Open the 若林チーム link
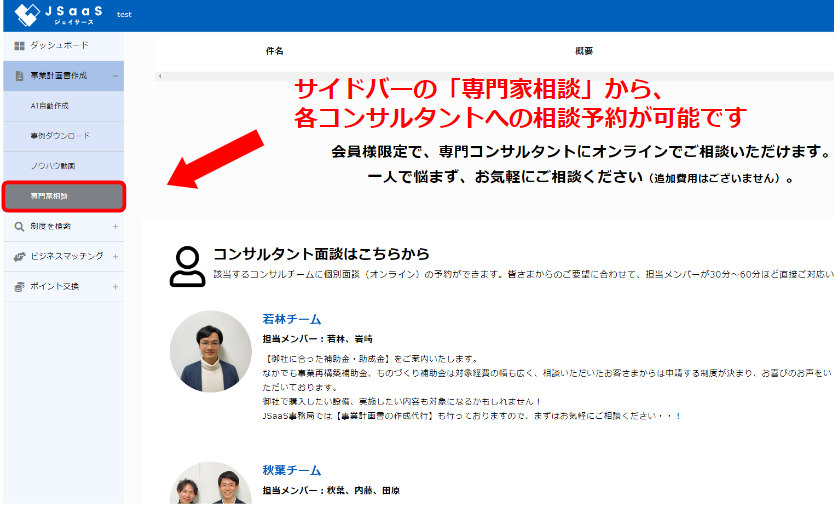The height and width of the screenshot is (506, 834). pyautogui.click(x=291, y=319)
